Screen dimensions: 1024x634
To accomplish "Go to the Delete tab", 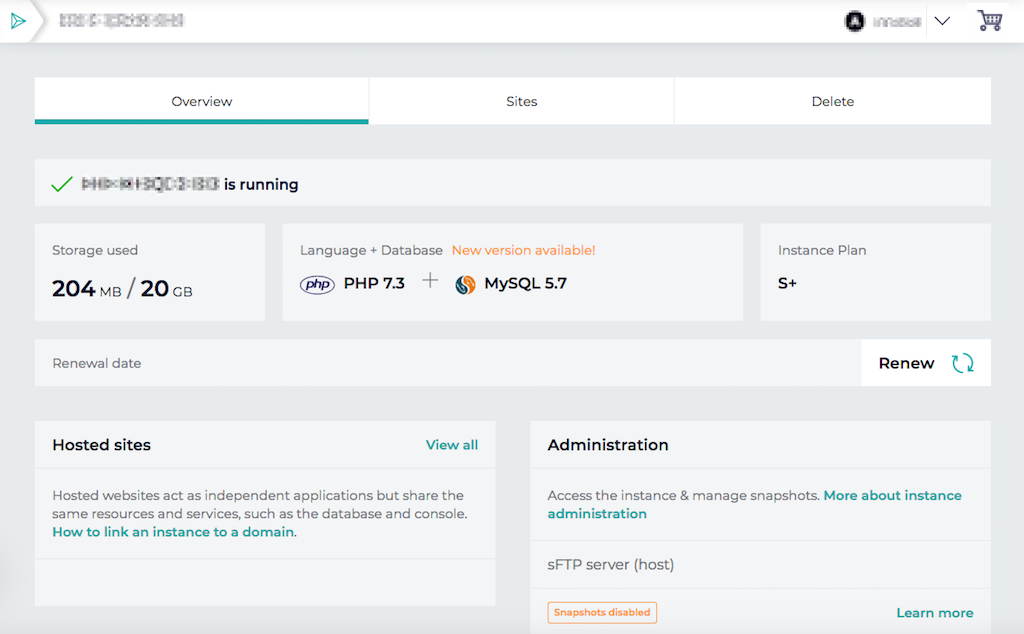I will [x=832, y=101].
